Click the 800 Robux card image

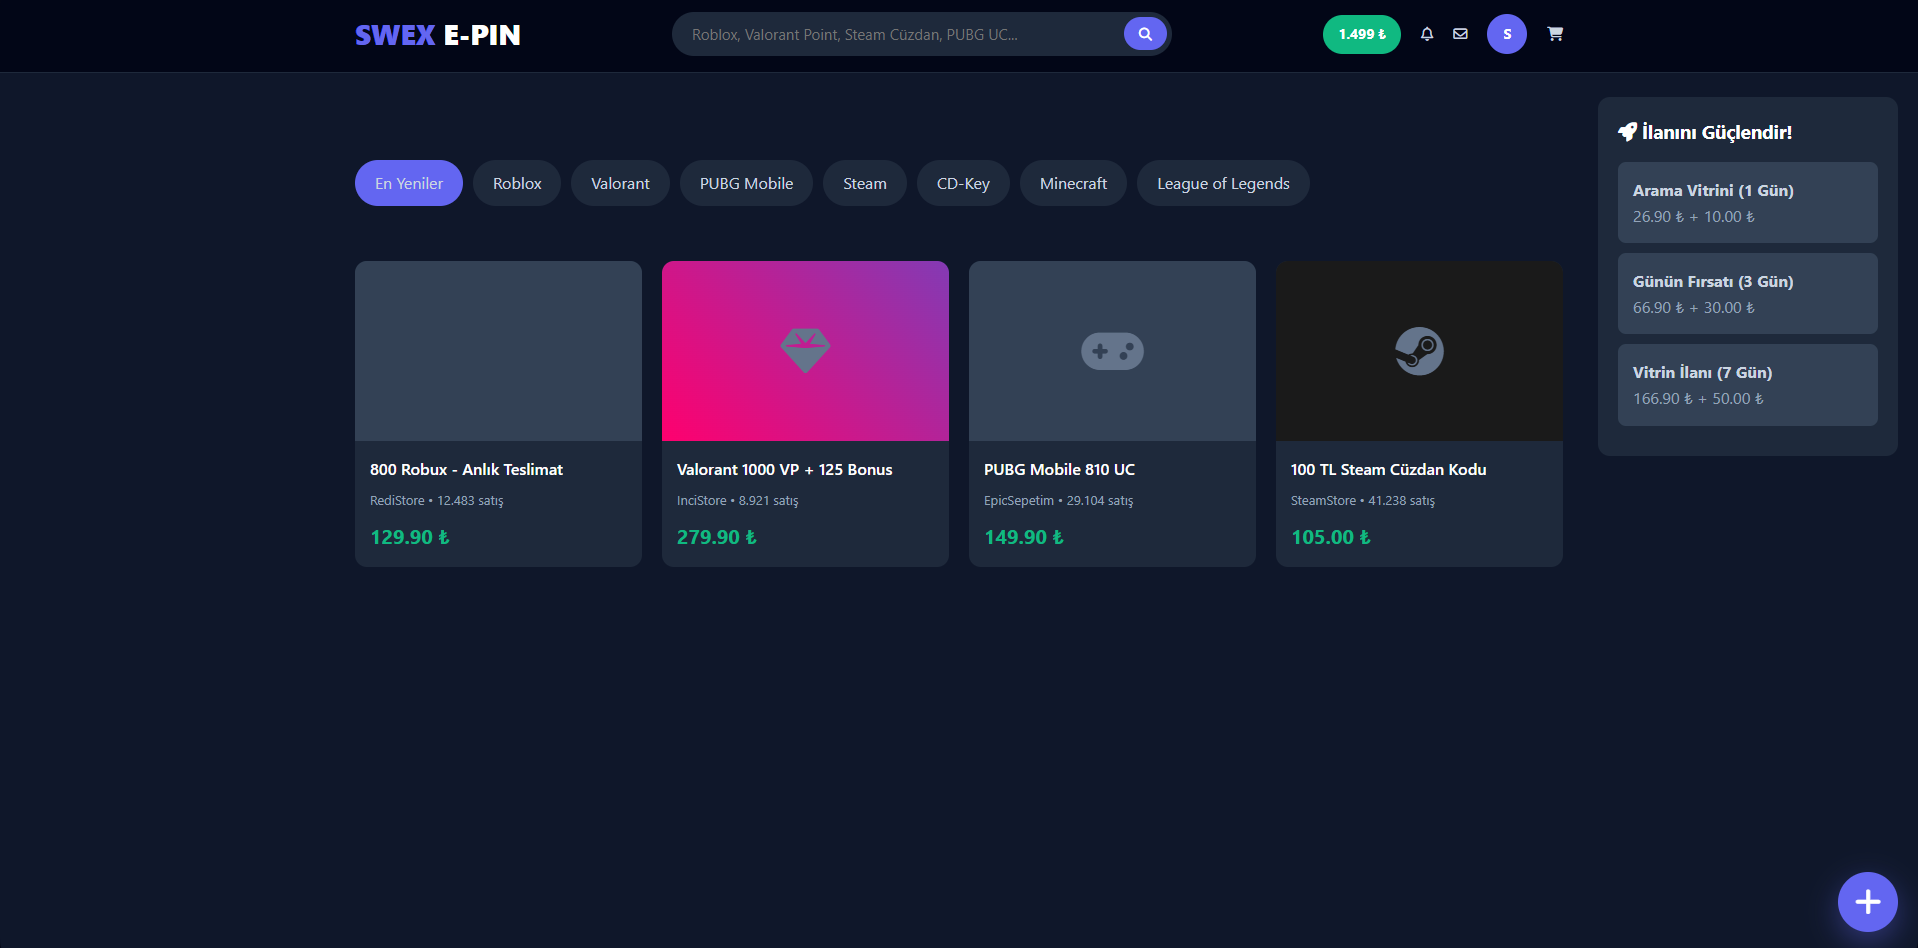coord(498,351)
